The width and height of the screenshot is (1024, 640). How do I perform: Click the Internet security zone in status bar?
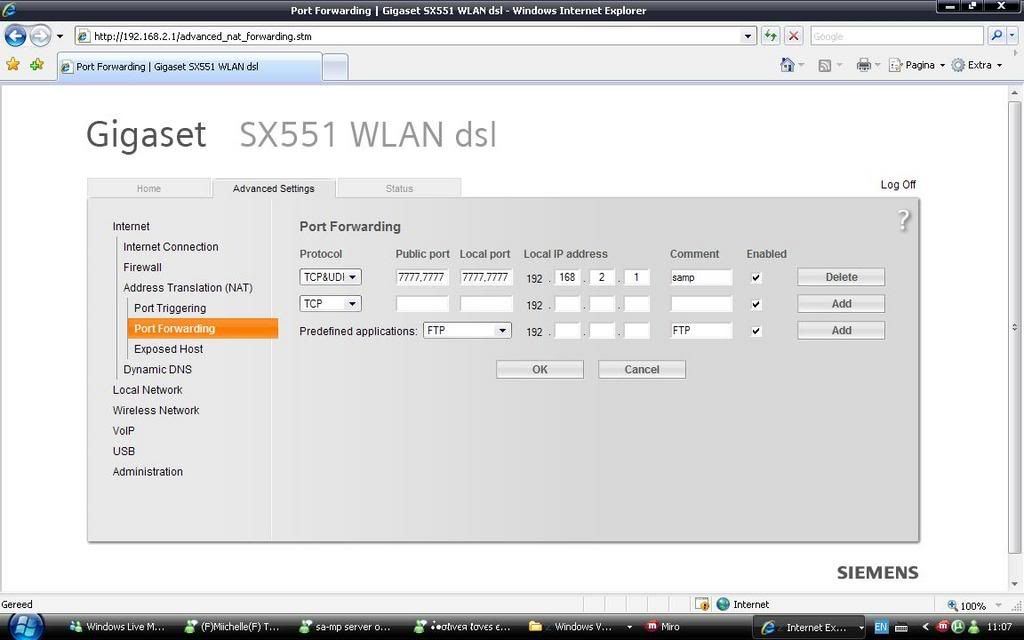pyautogui.click(x=743, y=605)
